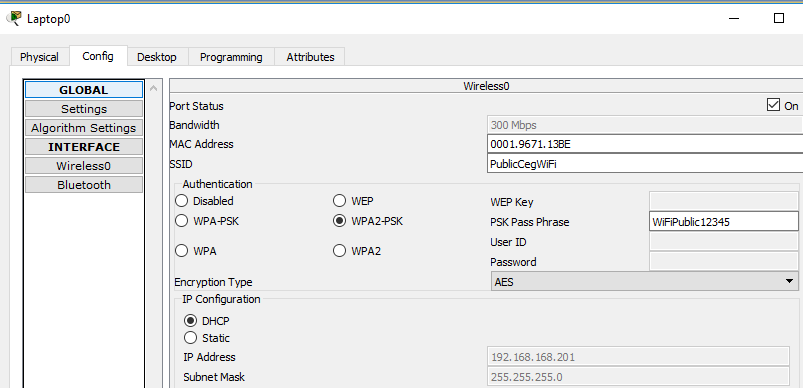Open global Settings in sidebar
The width and height of the screenshot is (803, 388).
84,109
